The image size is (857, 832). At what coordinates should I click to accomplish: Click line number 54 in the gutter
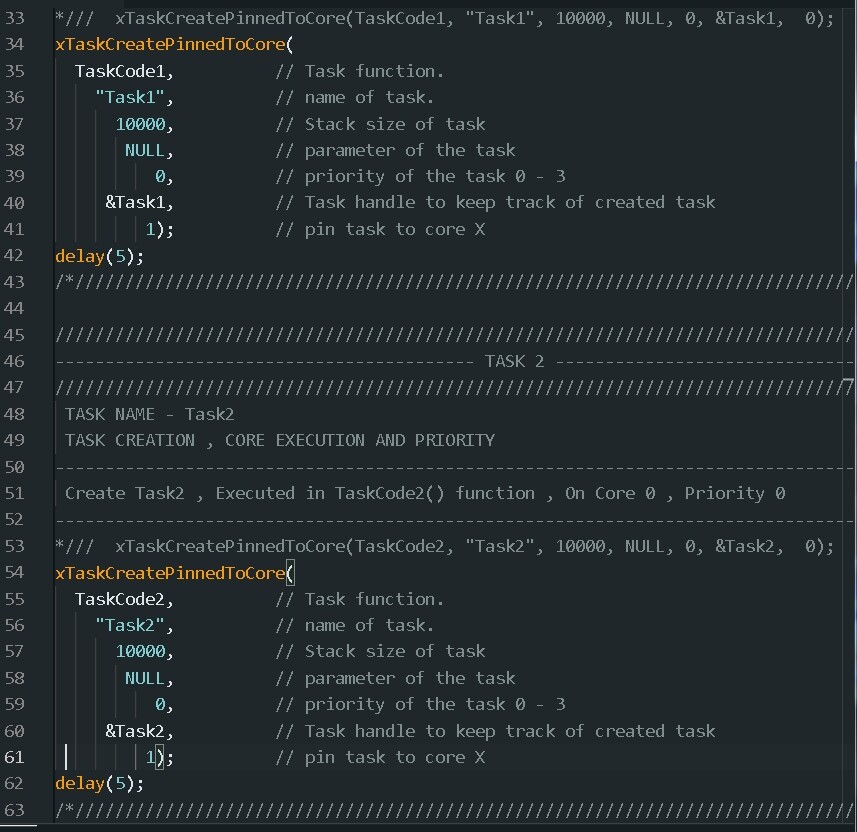(x=35, y=572)
